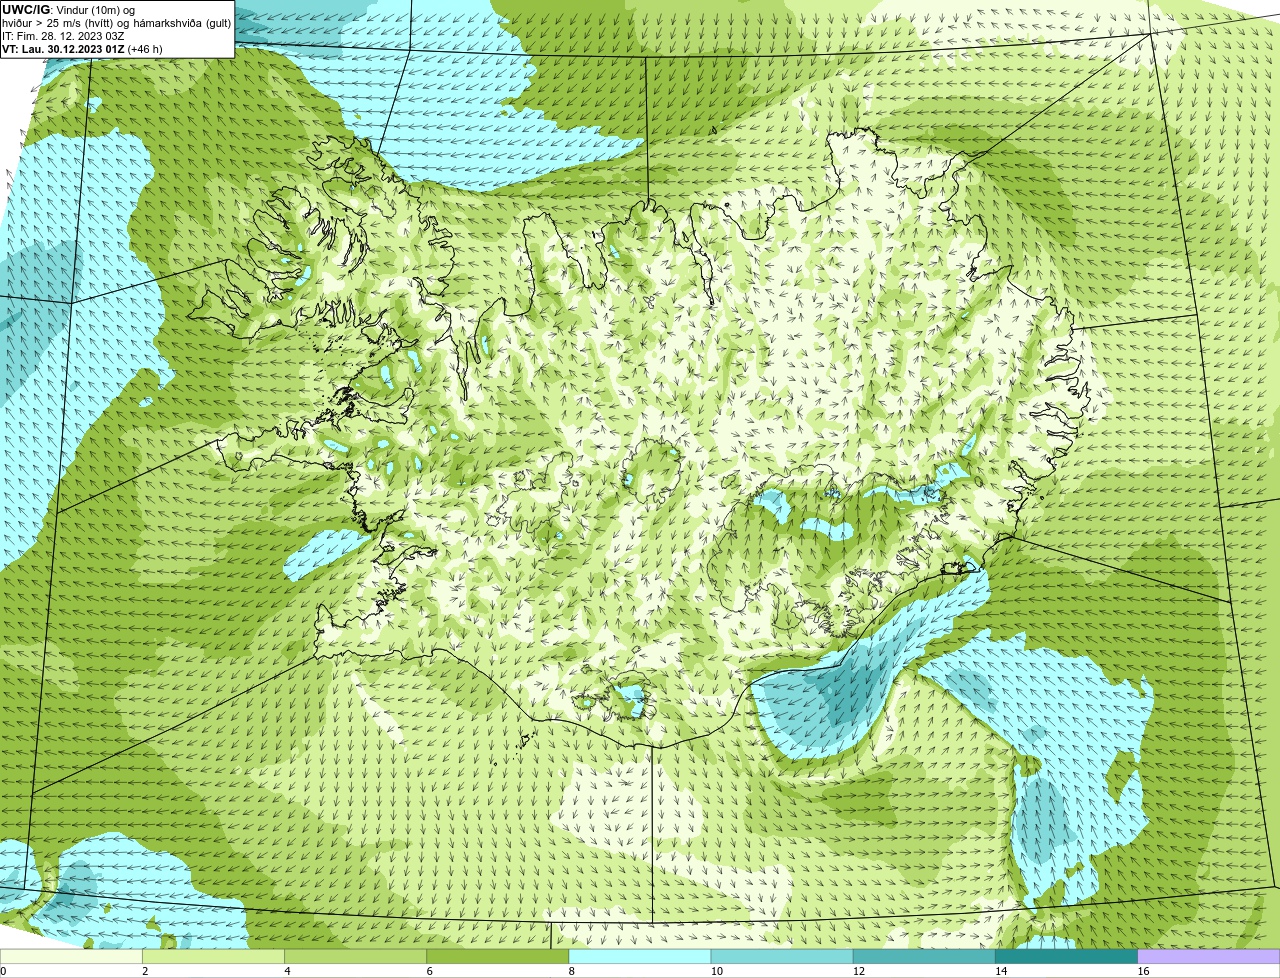Click the legend scale label '4'
Screen dimensions: 1280x978
coord(287,971)
